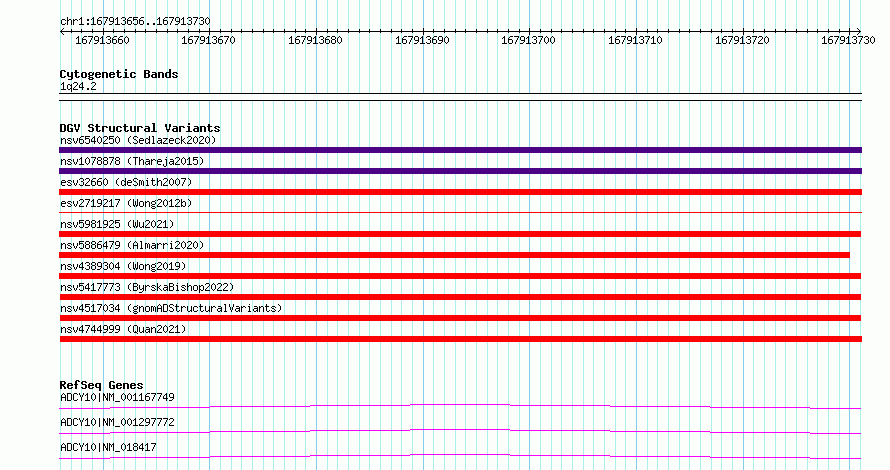This screenshot has height=470, width=890.
Task: Click the red bar under esv32660
Action: (460, 192)
